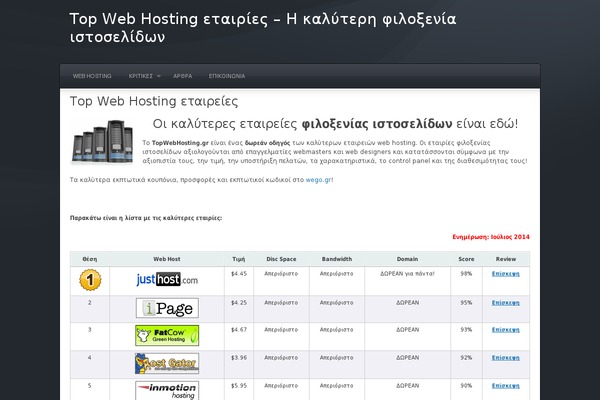Open Επίσκεψη link in inmotion row
The height and width of the screenshot is (400, 600).
click(x=505, y=385)
